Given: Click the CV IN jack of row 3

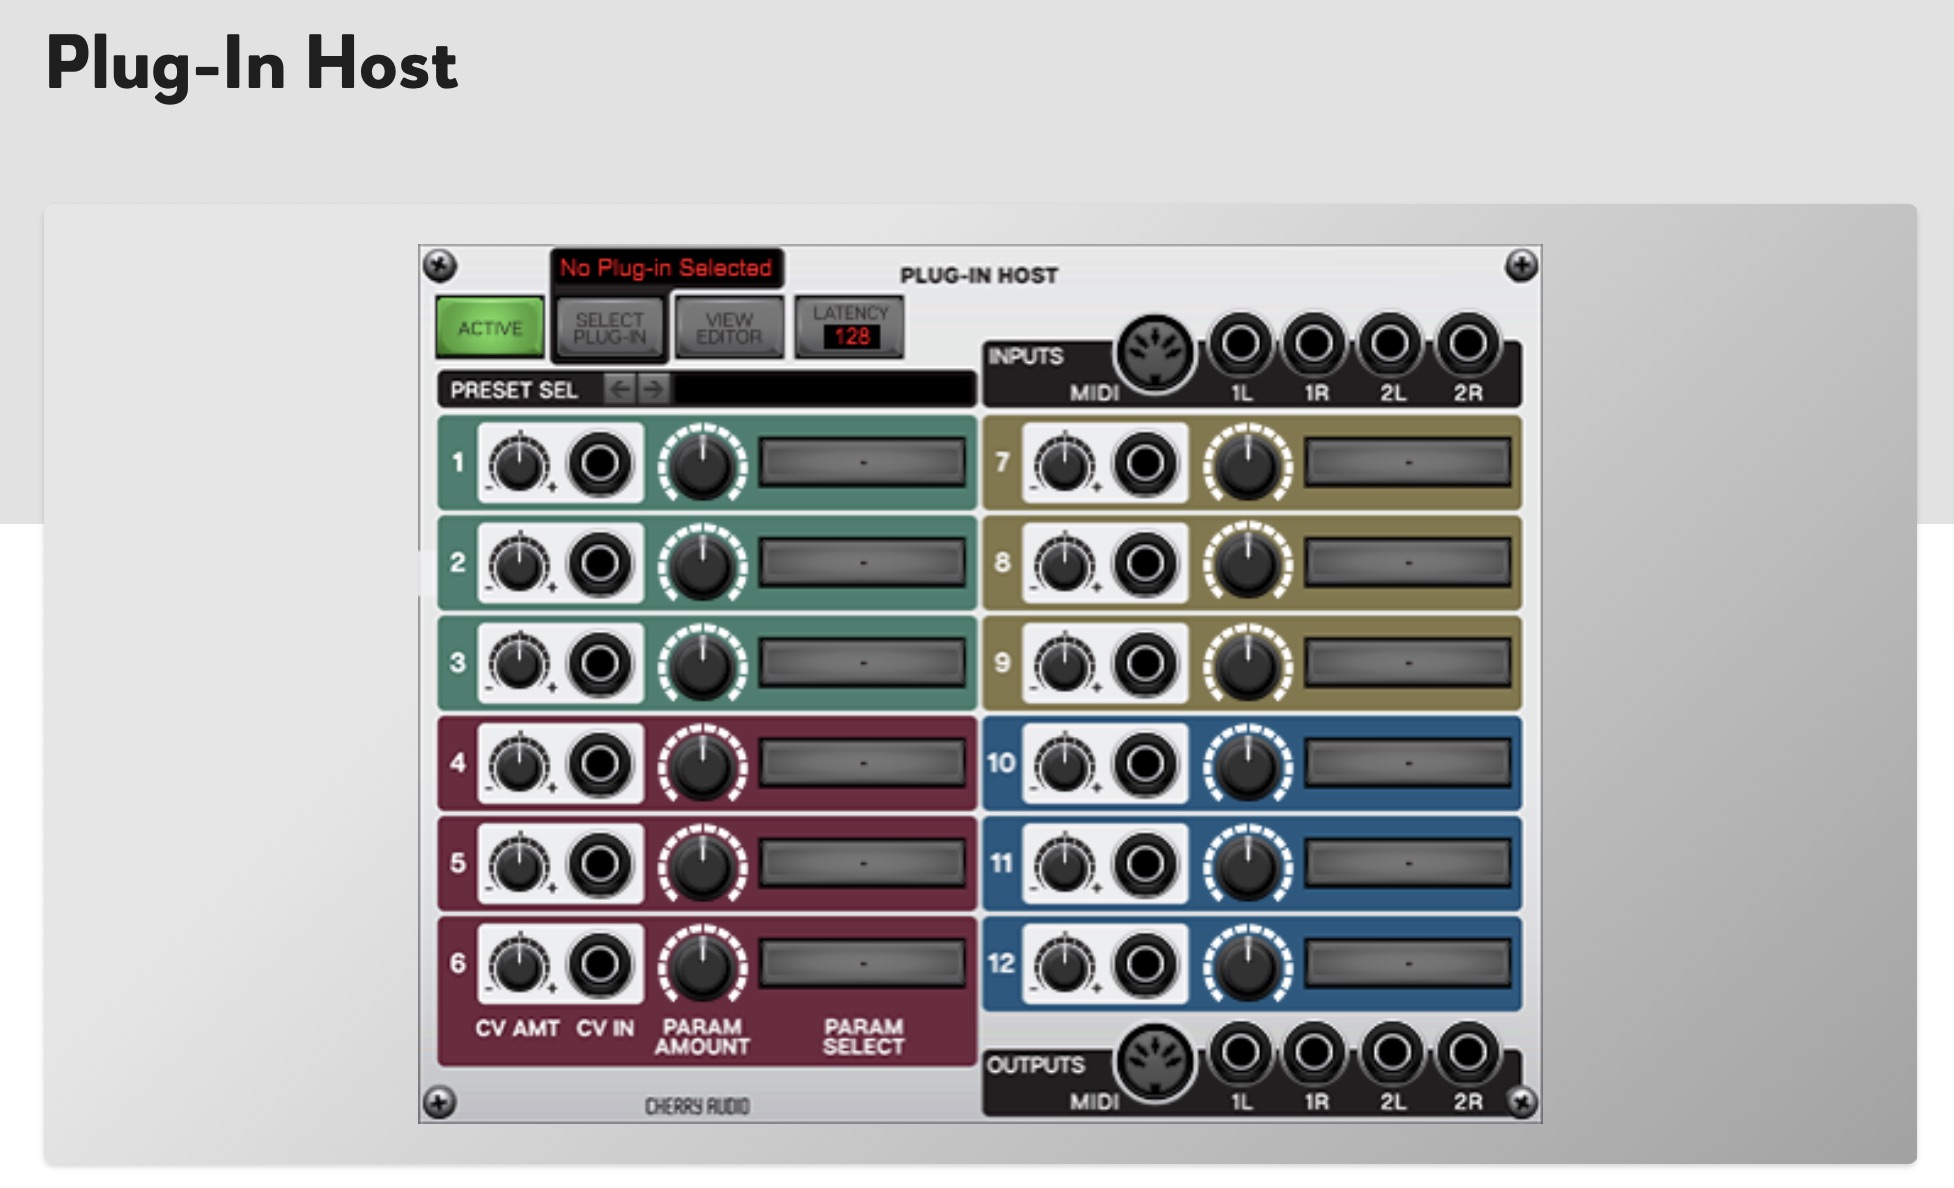Looking at the screenshot, I should pos(600,663).
